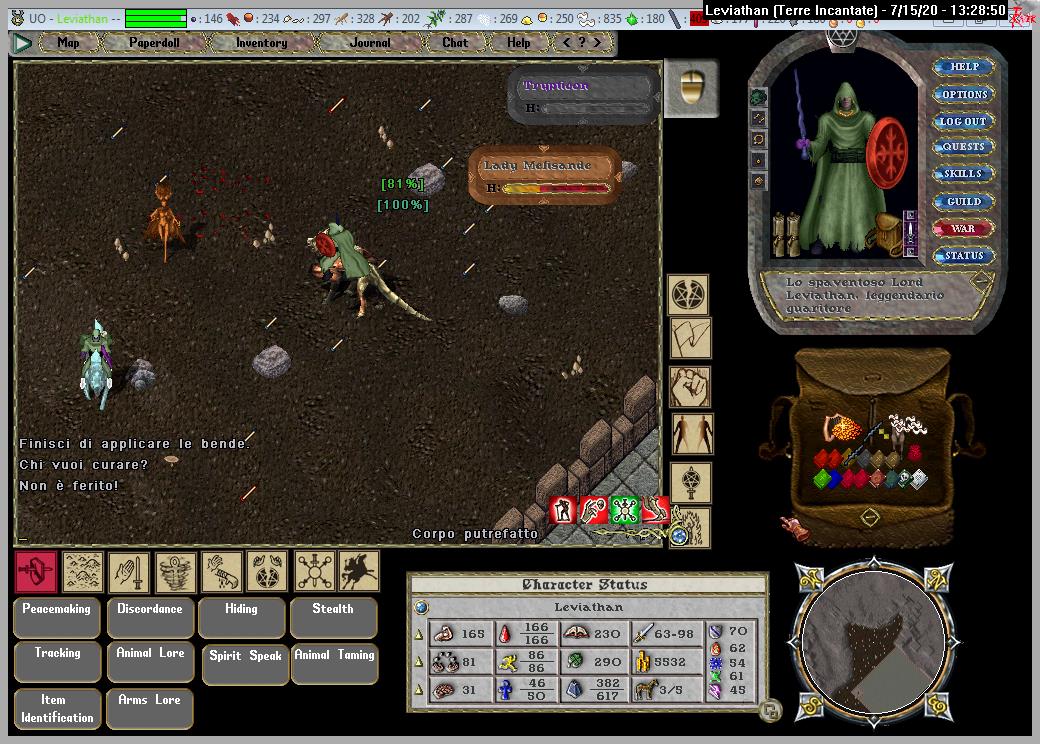This screenshot has width=1040, height=744.
Task: Click the red standing figure buff icon
Action: 562,510
